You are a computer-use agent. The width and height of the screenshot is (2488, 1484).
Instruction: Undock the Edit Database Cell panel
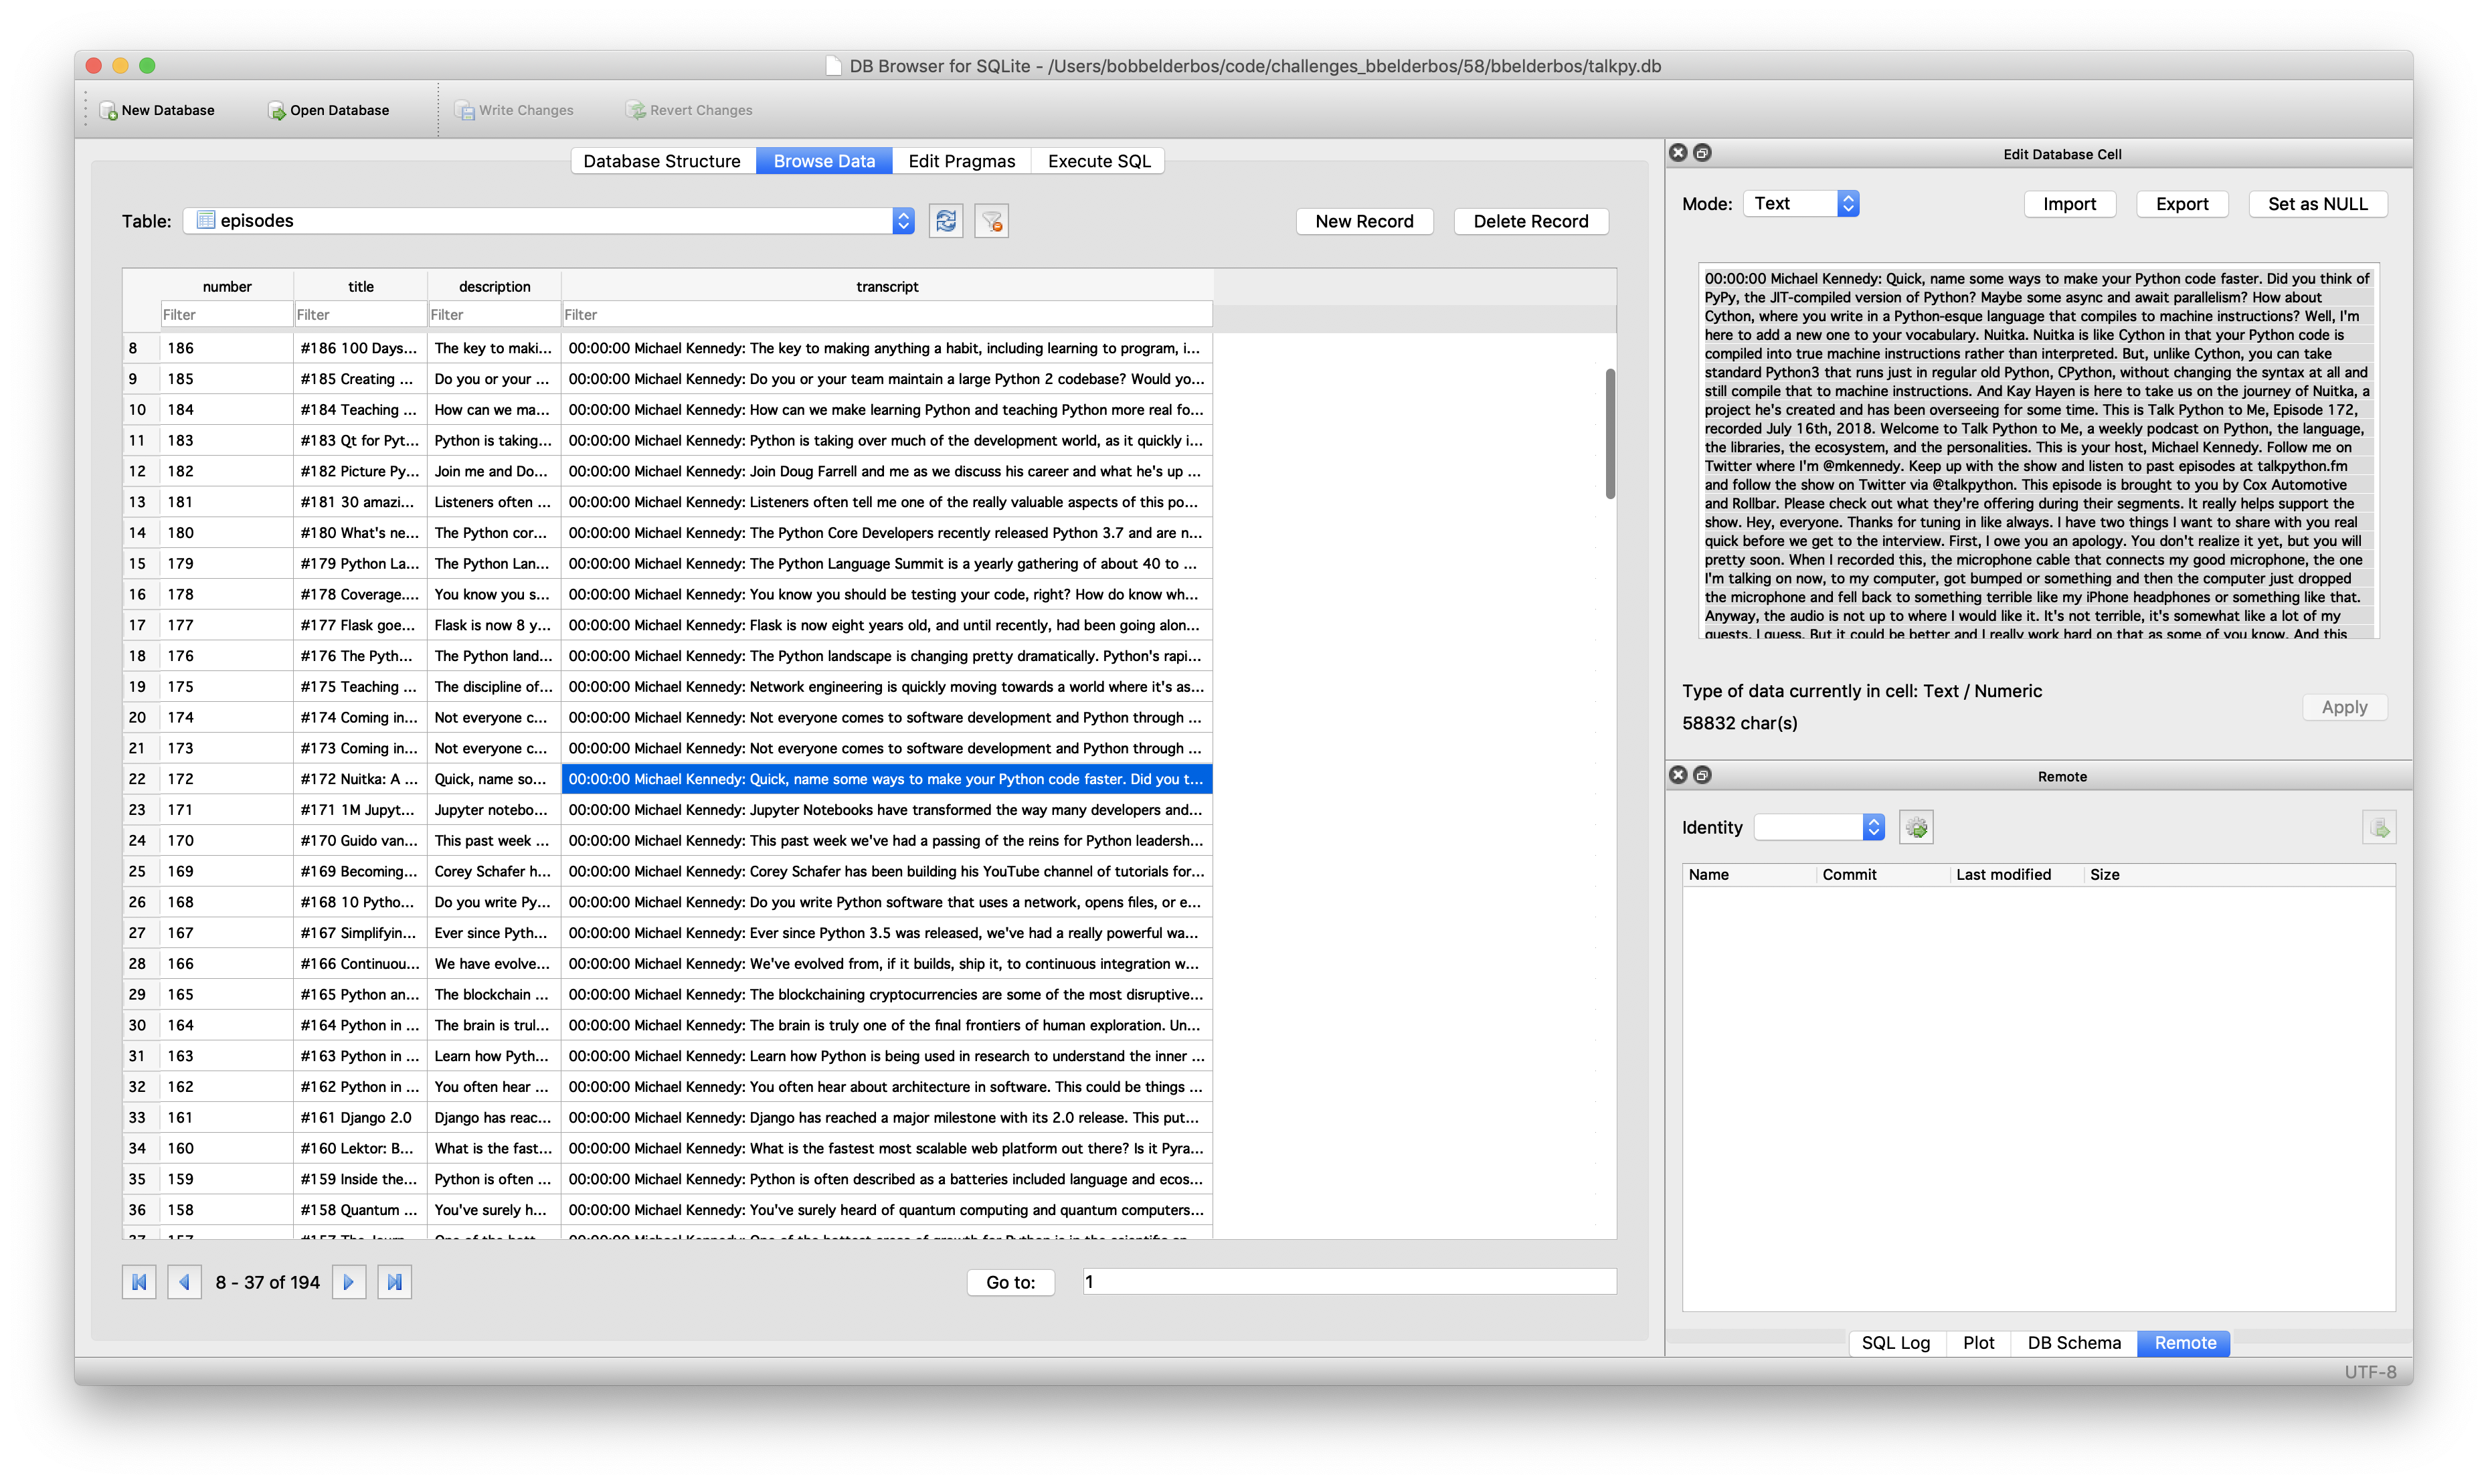pos(1703,153)
